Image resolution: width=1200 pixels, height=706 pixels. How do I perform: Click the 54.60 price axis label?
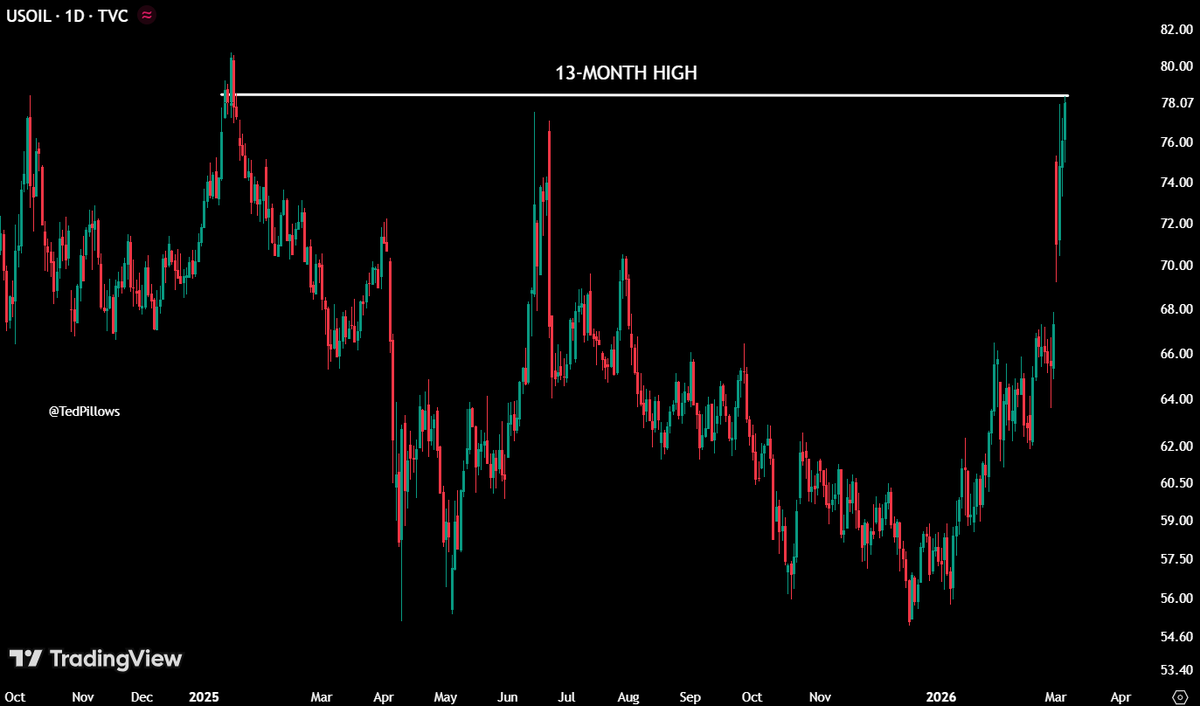click(1176, 637)
